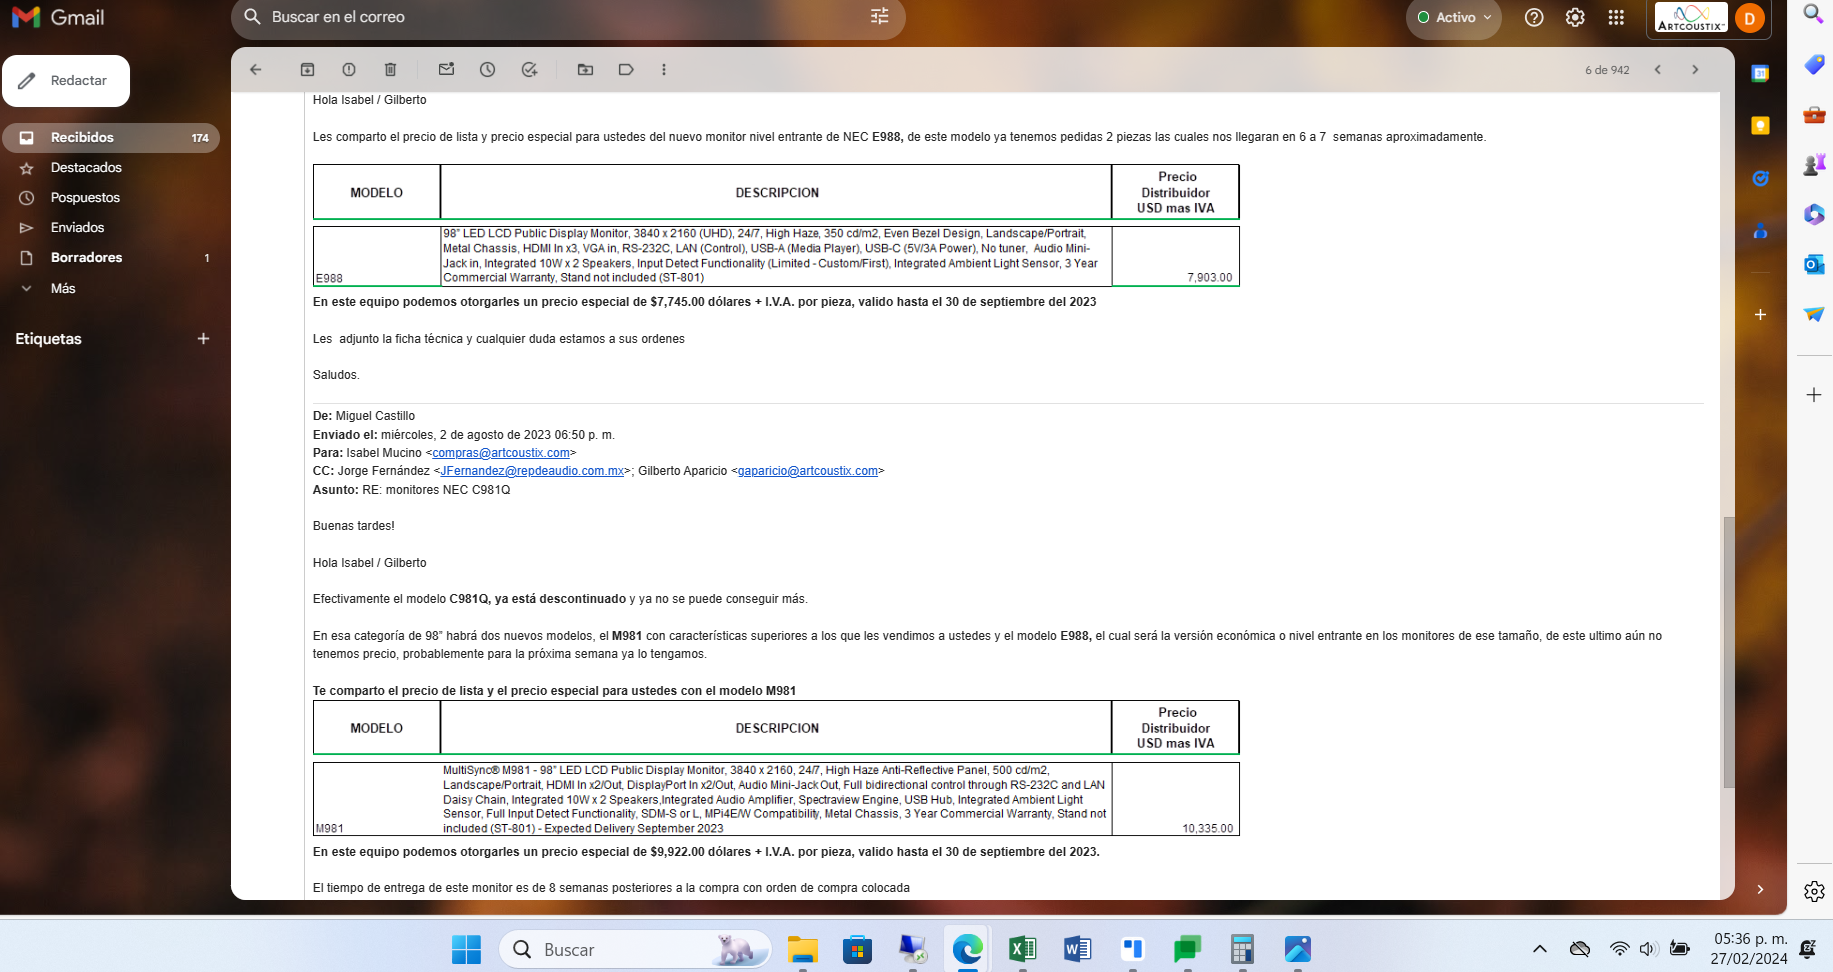Open Word from the taskbar

click(1077, 949)
